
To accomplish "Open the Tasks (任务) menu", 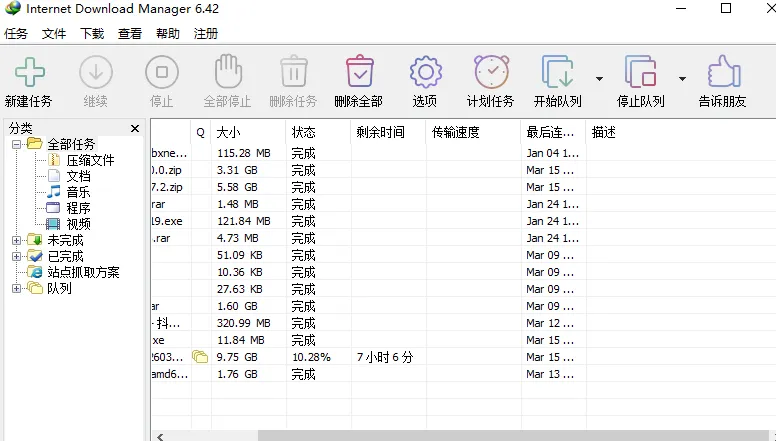I will point(16,34).
